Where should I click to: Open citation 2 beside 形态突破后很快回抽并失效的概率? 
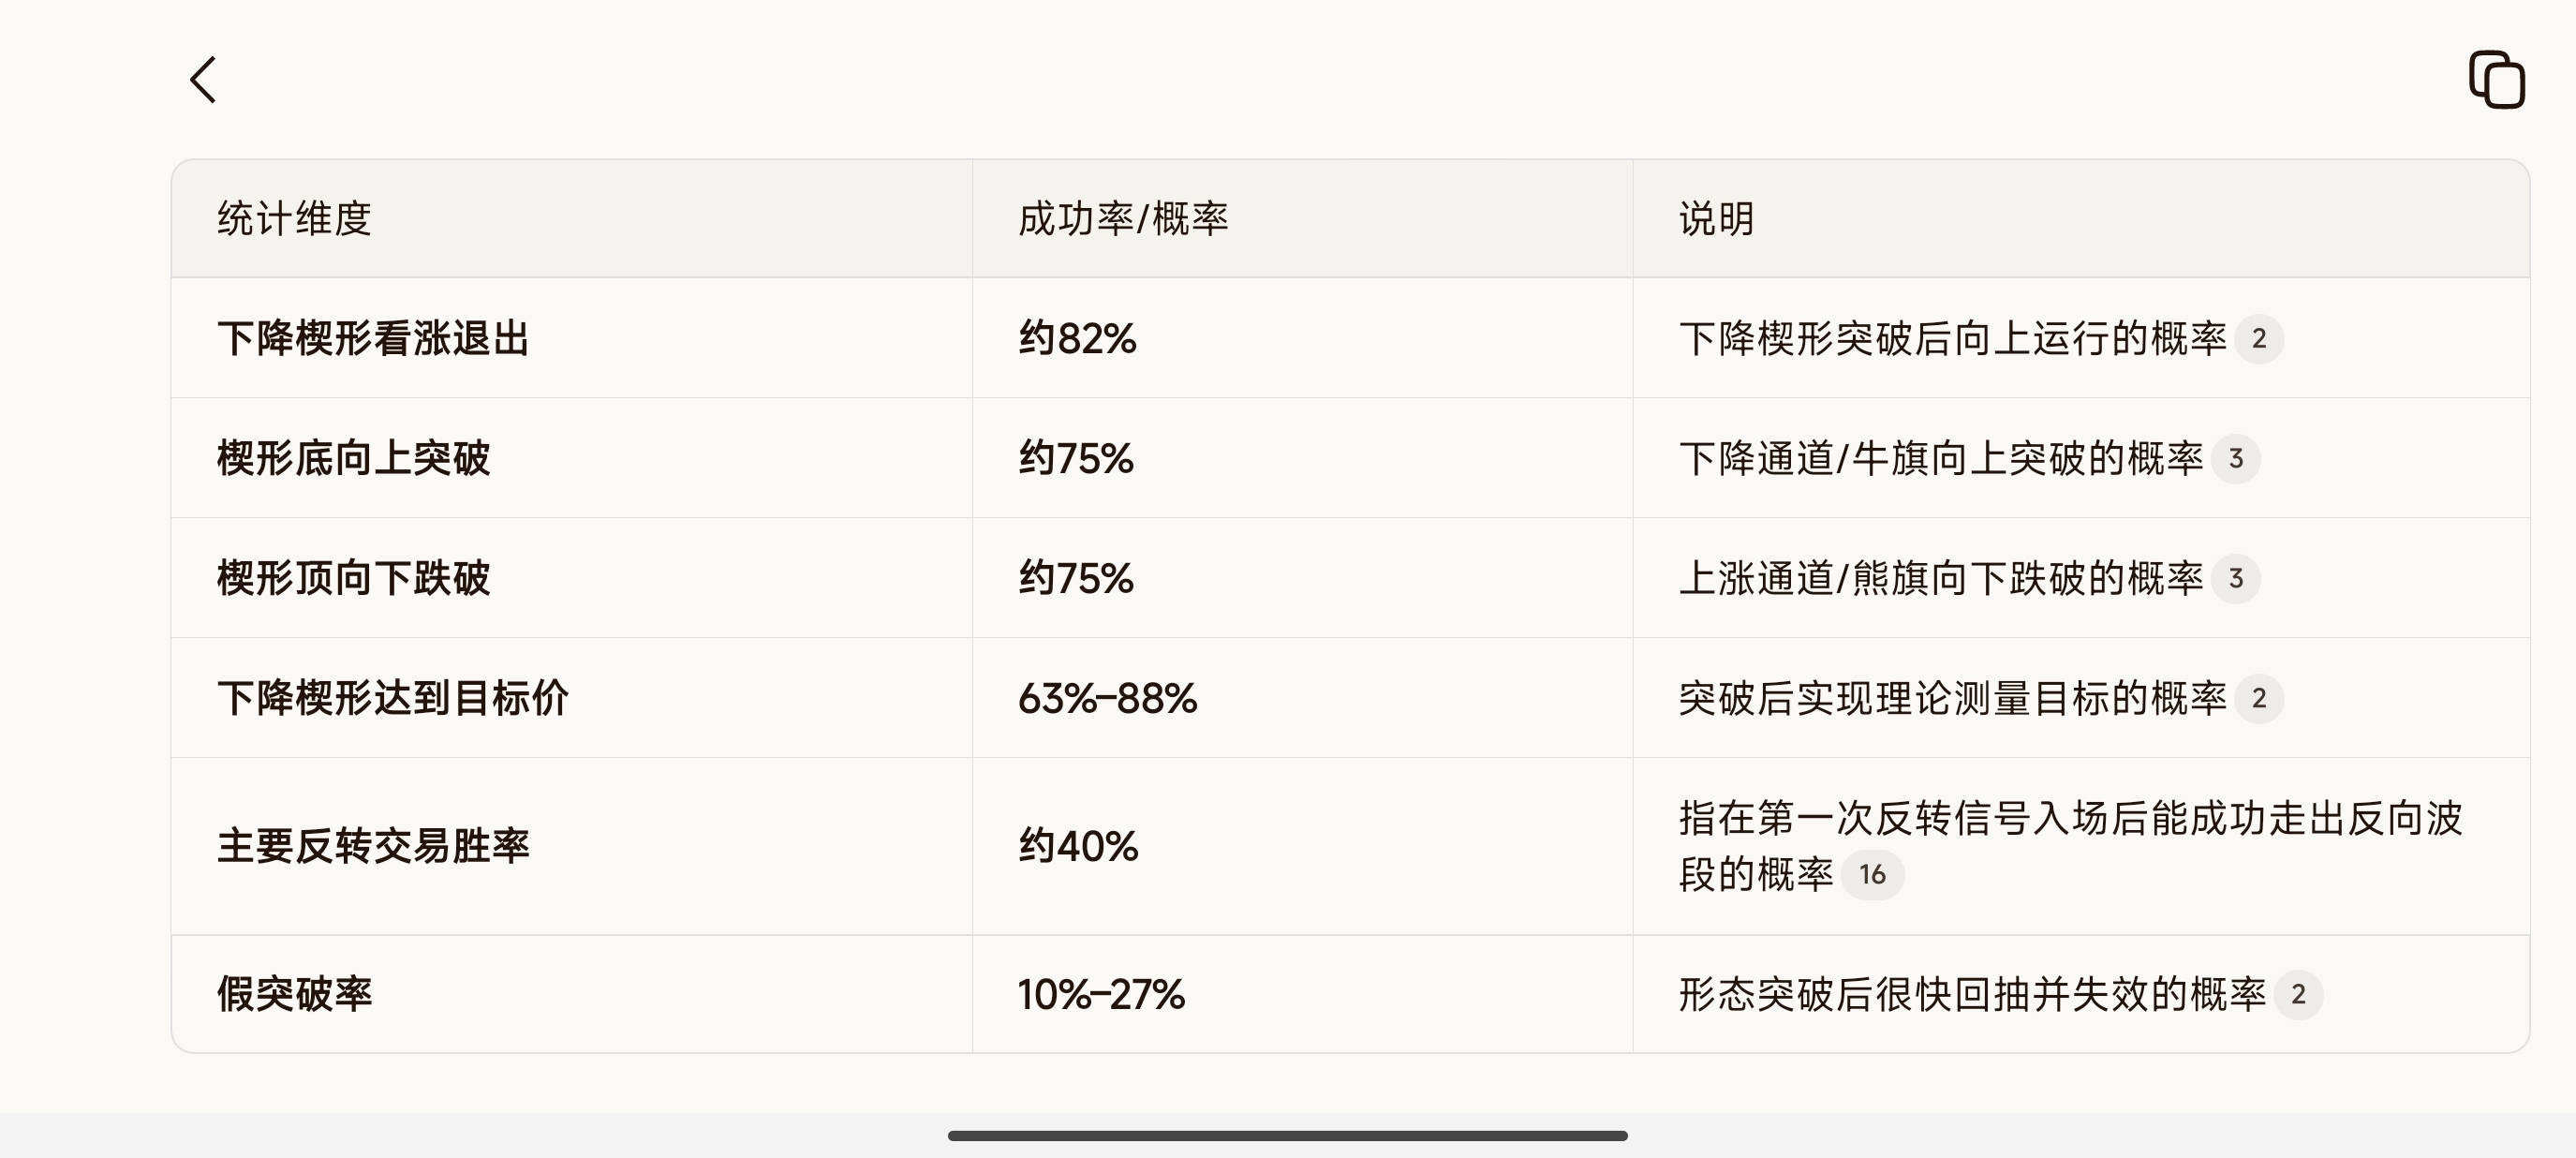pos(2297,995)
